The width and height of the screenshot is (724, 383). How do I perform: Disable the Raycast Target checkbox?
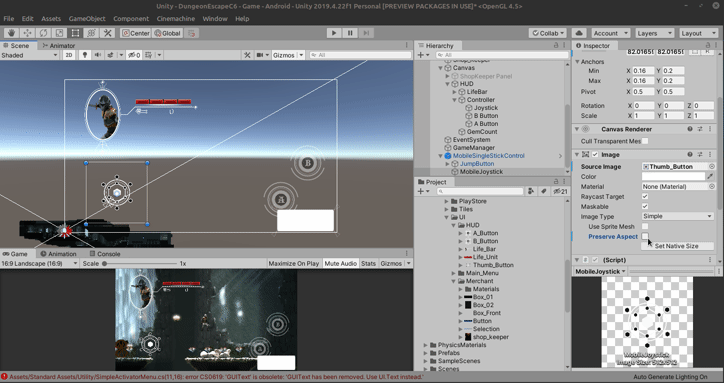tap(645, 196)
